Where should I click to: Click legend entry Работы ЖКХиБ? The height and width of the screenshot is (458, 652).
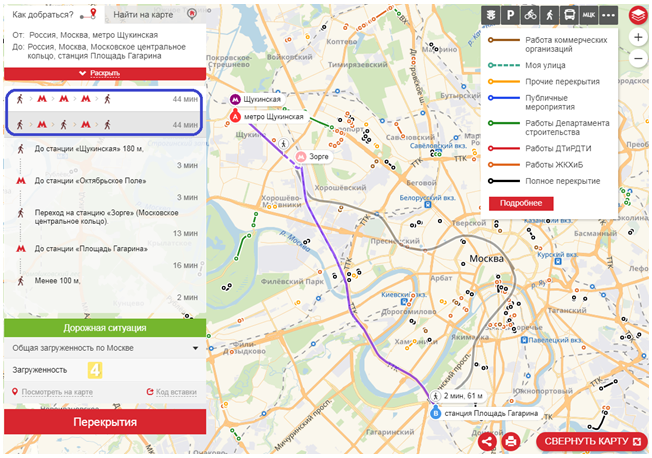tap(554, 165)
